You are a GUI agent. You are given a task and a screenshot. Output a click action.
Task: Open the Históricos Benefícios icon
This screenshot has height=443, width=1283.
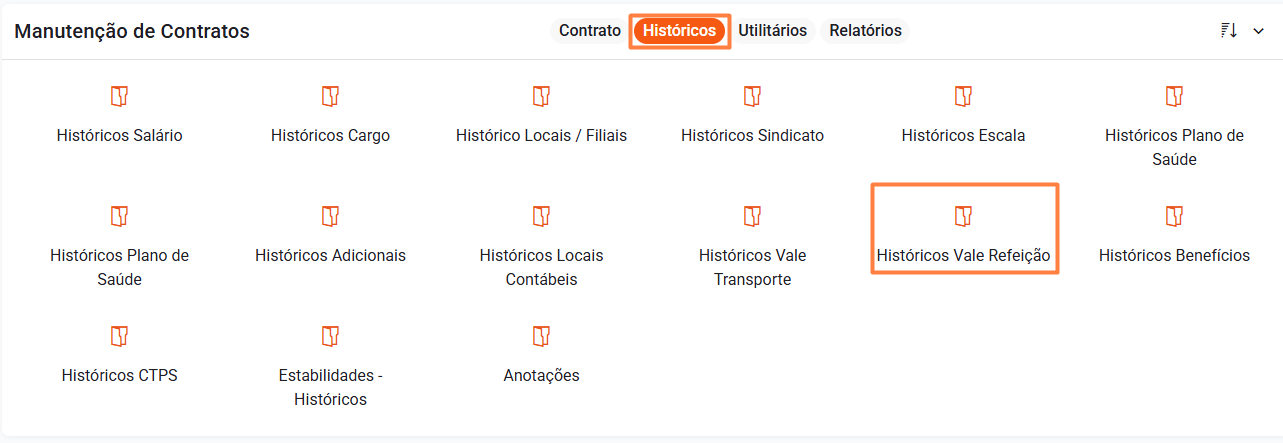tap(1174, 216)
